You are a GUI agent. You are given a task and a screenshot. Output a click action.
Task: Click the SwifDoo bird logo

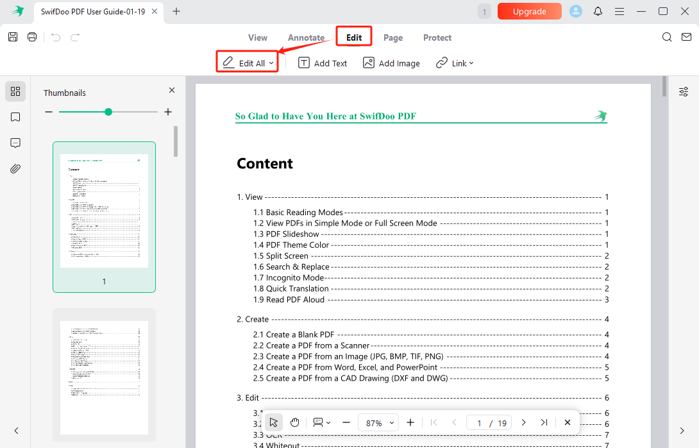pyautogui.click(x=18, y=11)
